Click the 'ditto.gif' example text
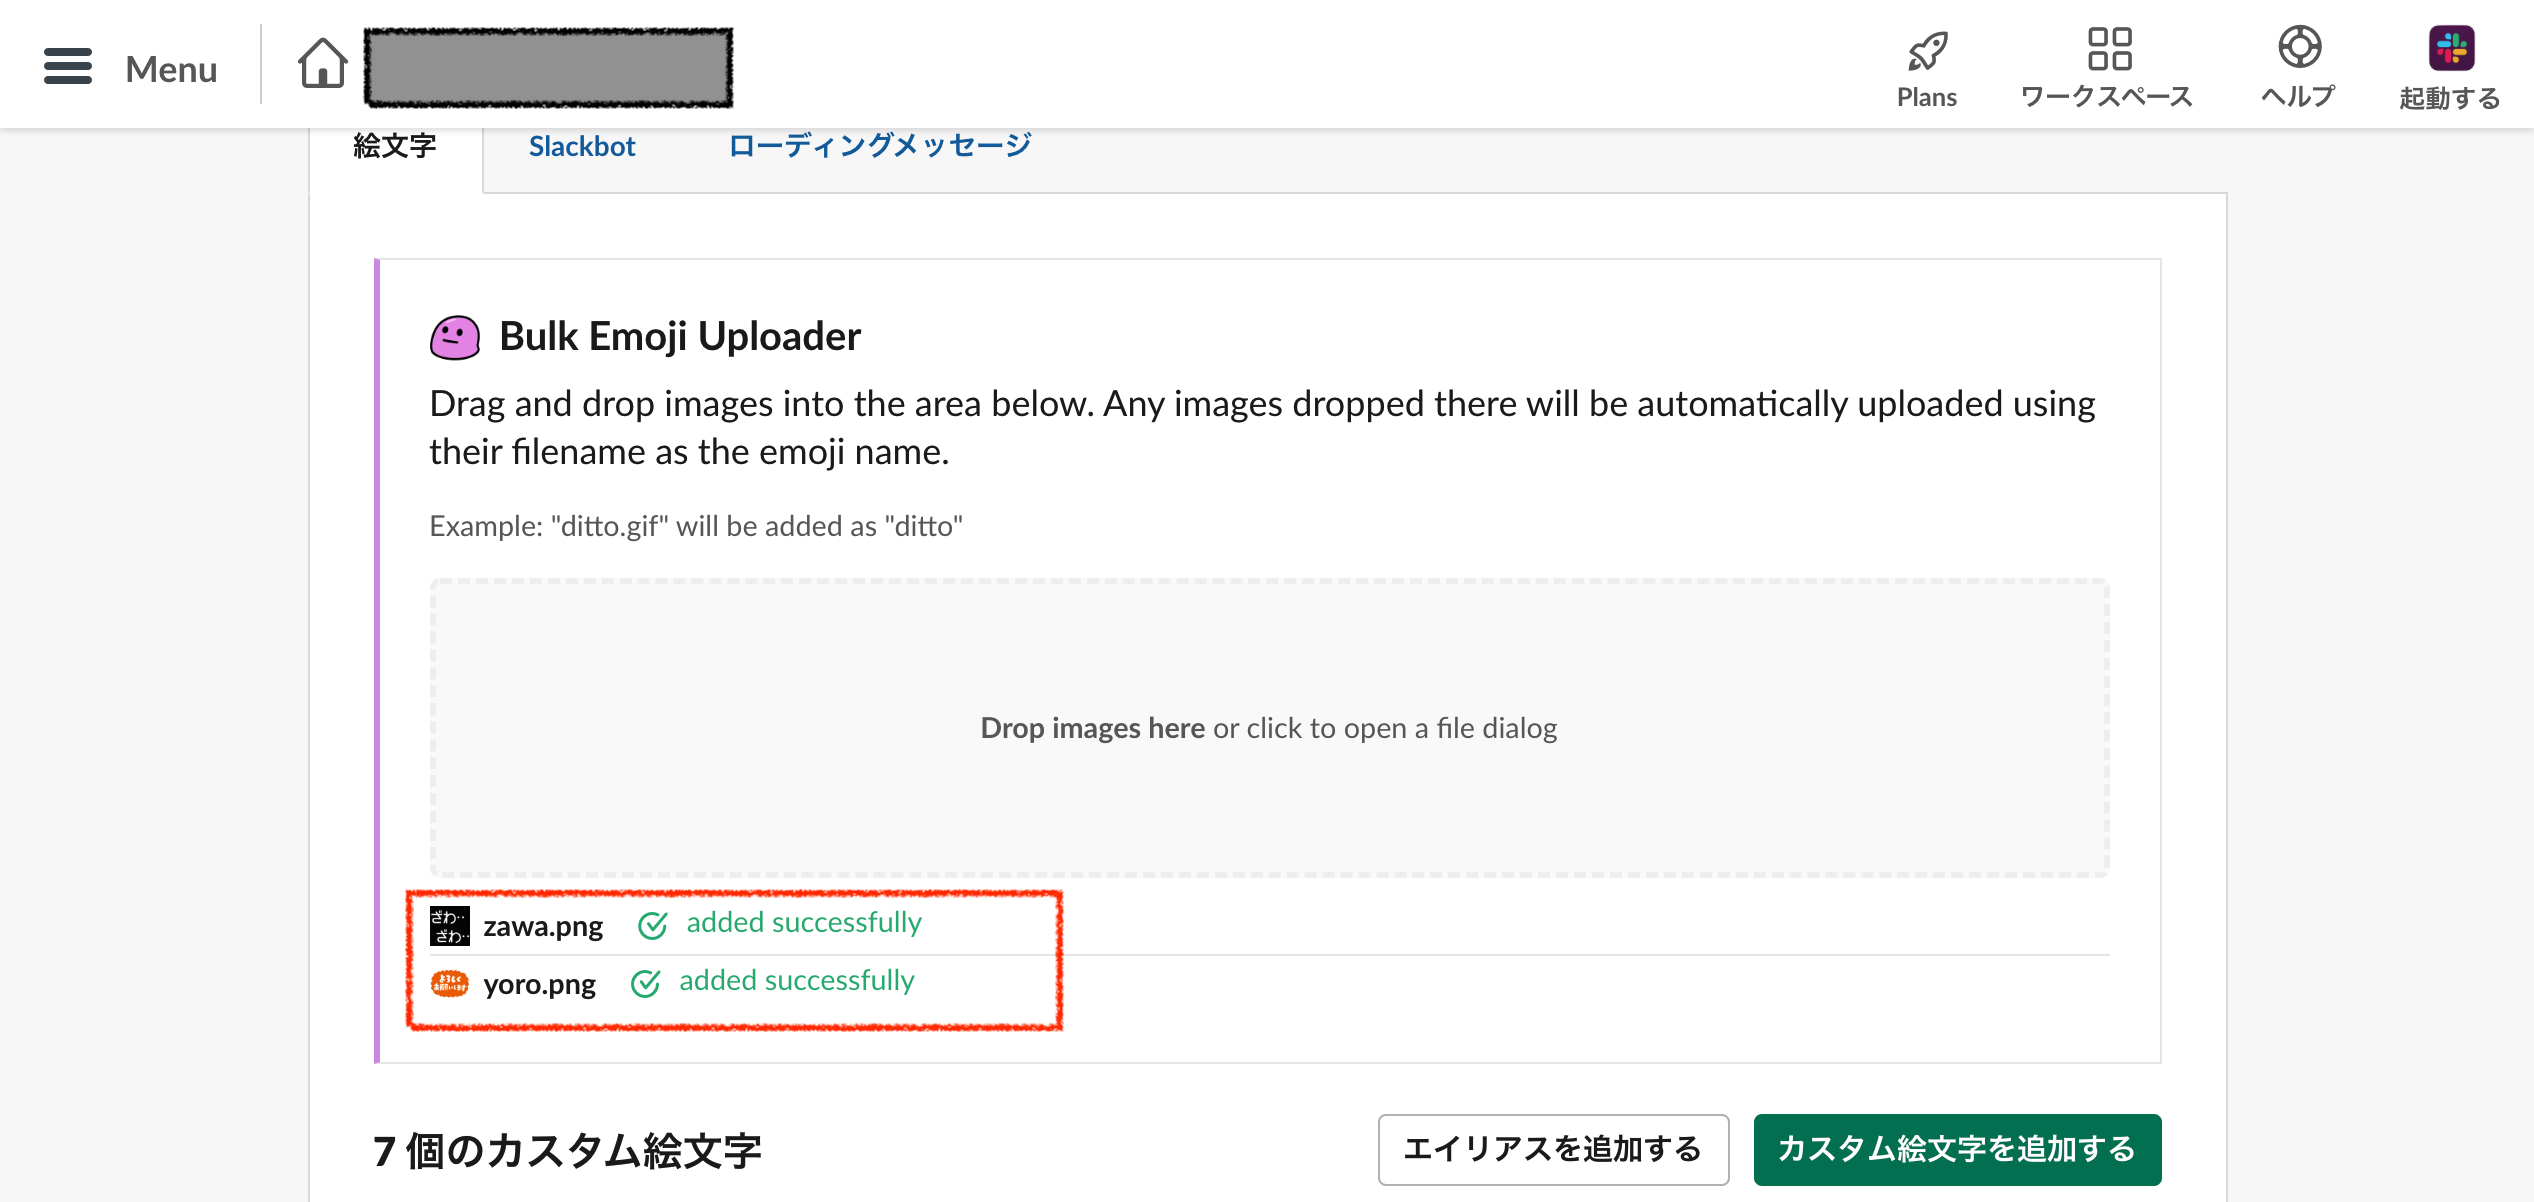The width and height of the screenshot is (2534, 1202). pos(696,526)
